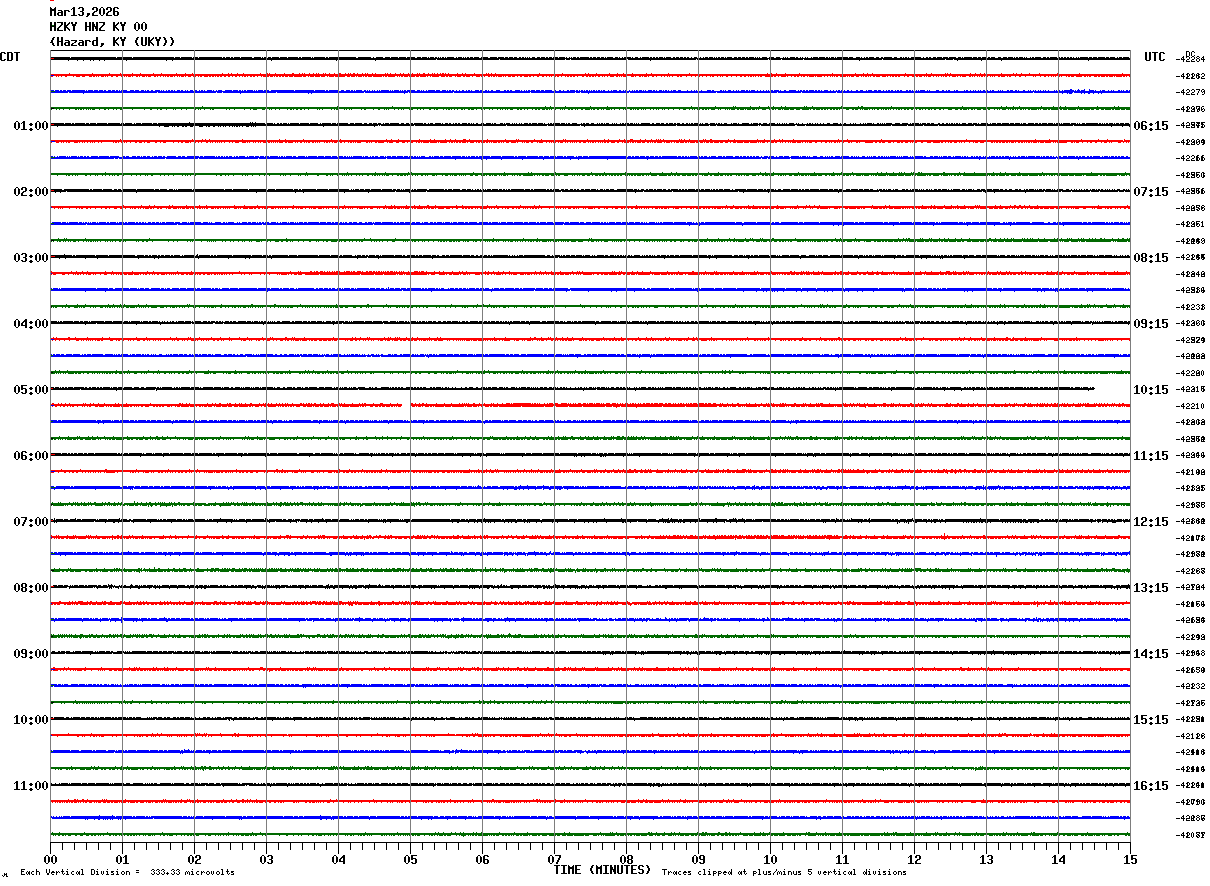Select the 03:00 CDT time label
Image resolution: width=1210 pixels, height=886 pixels.
click(x=31, y=258)
